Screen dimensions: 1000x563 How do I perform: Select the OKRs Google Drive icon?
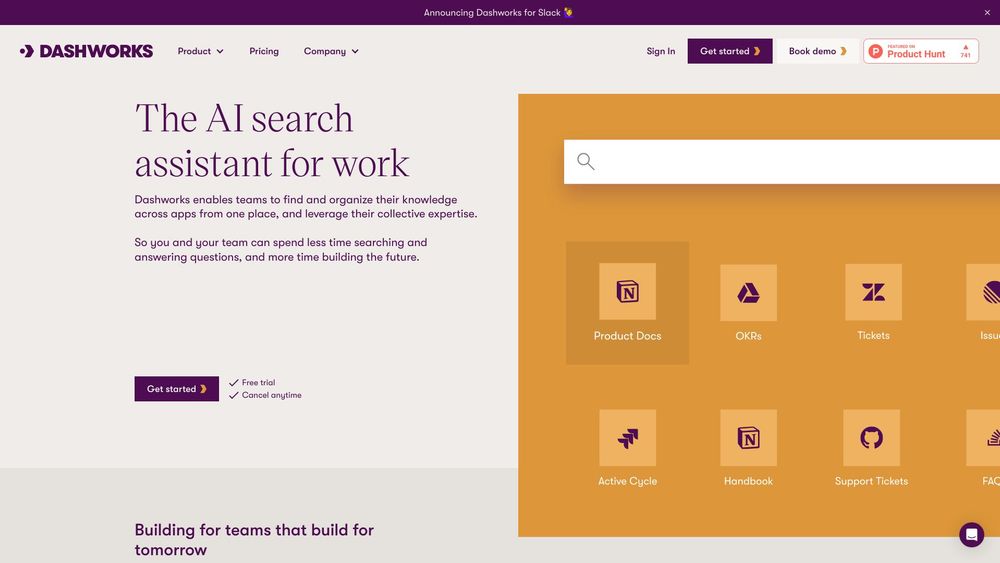(748, 293)
